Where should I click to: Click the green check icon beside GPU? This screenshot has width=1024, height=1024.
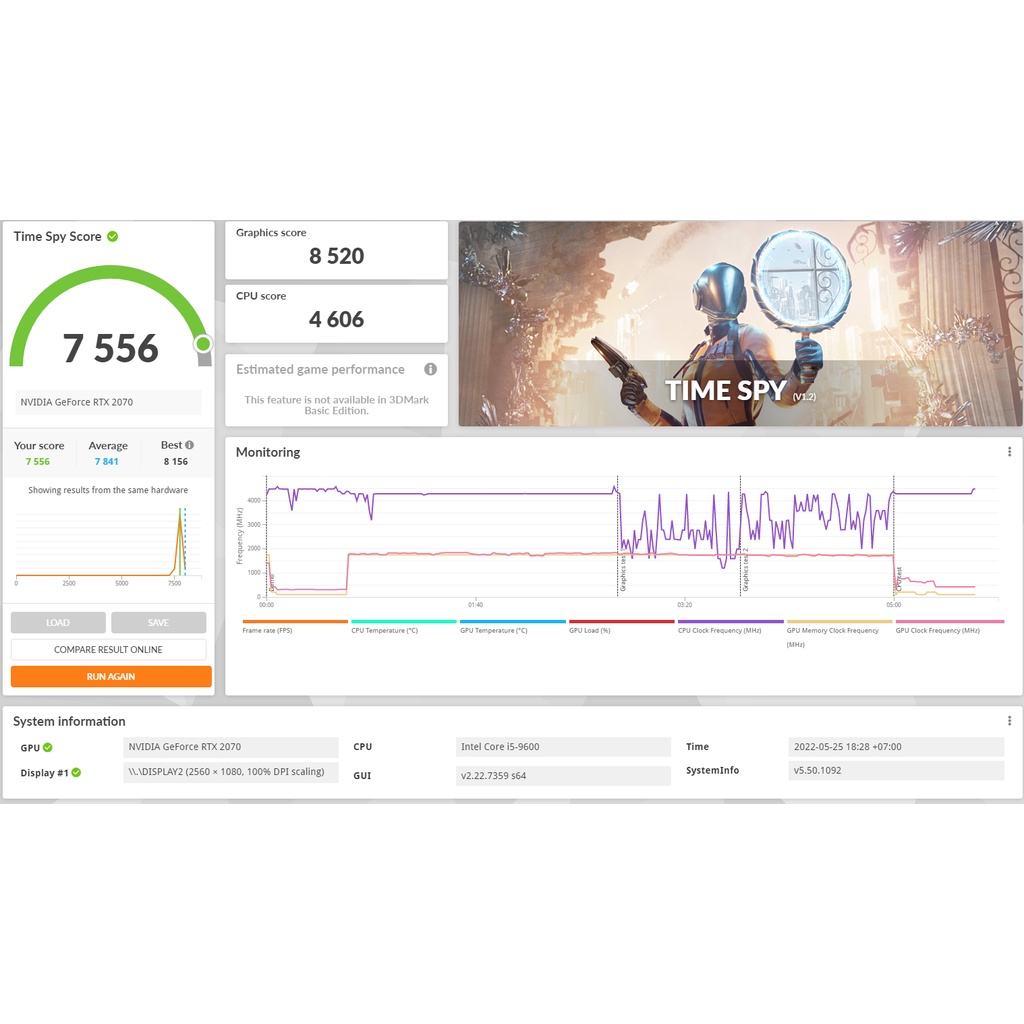pyautogui.click(x=48, y=747)
